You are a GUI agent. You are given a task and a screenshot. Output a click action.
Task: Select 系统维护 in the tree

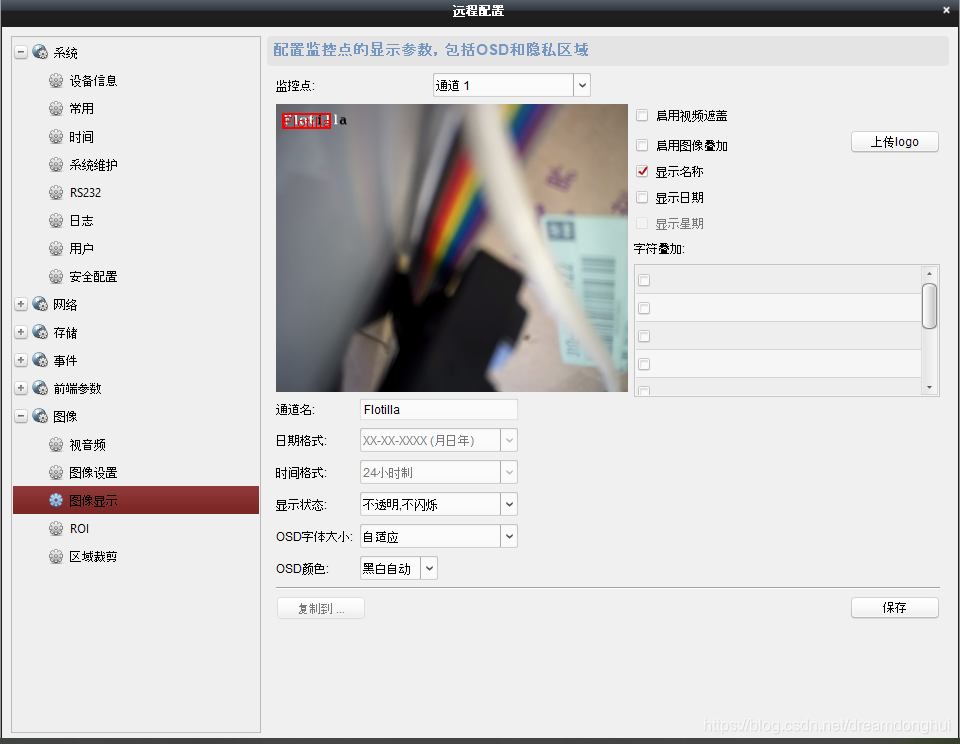click(x=93, y=165)
